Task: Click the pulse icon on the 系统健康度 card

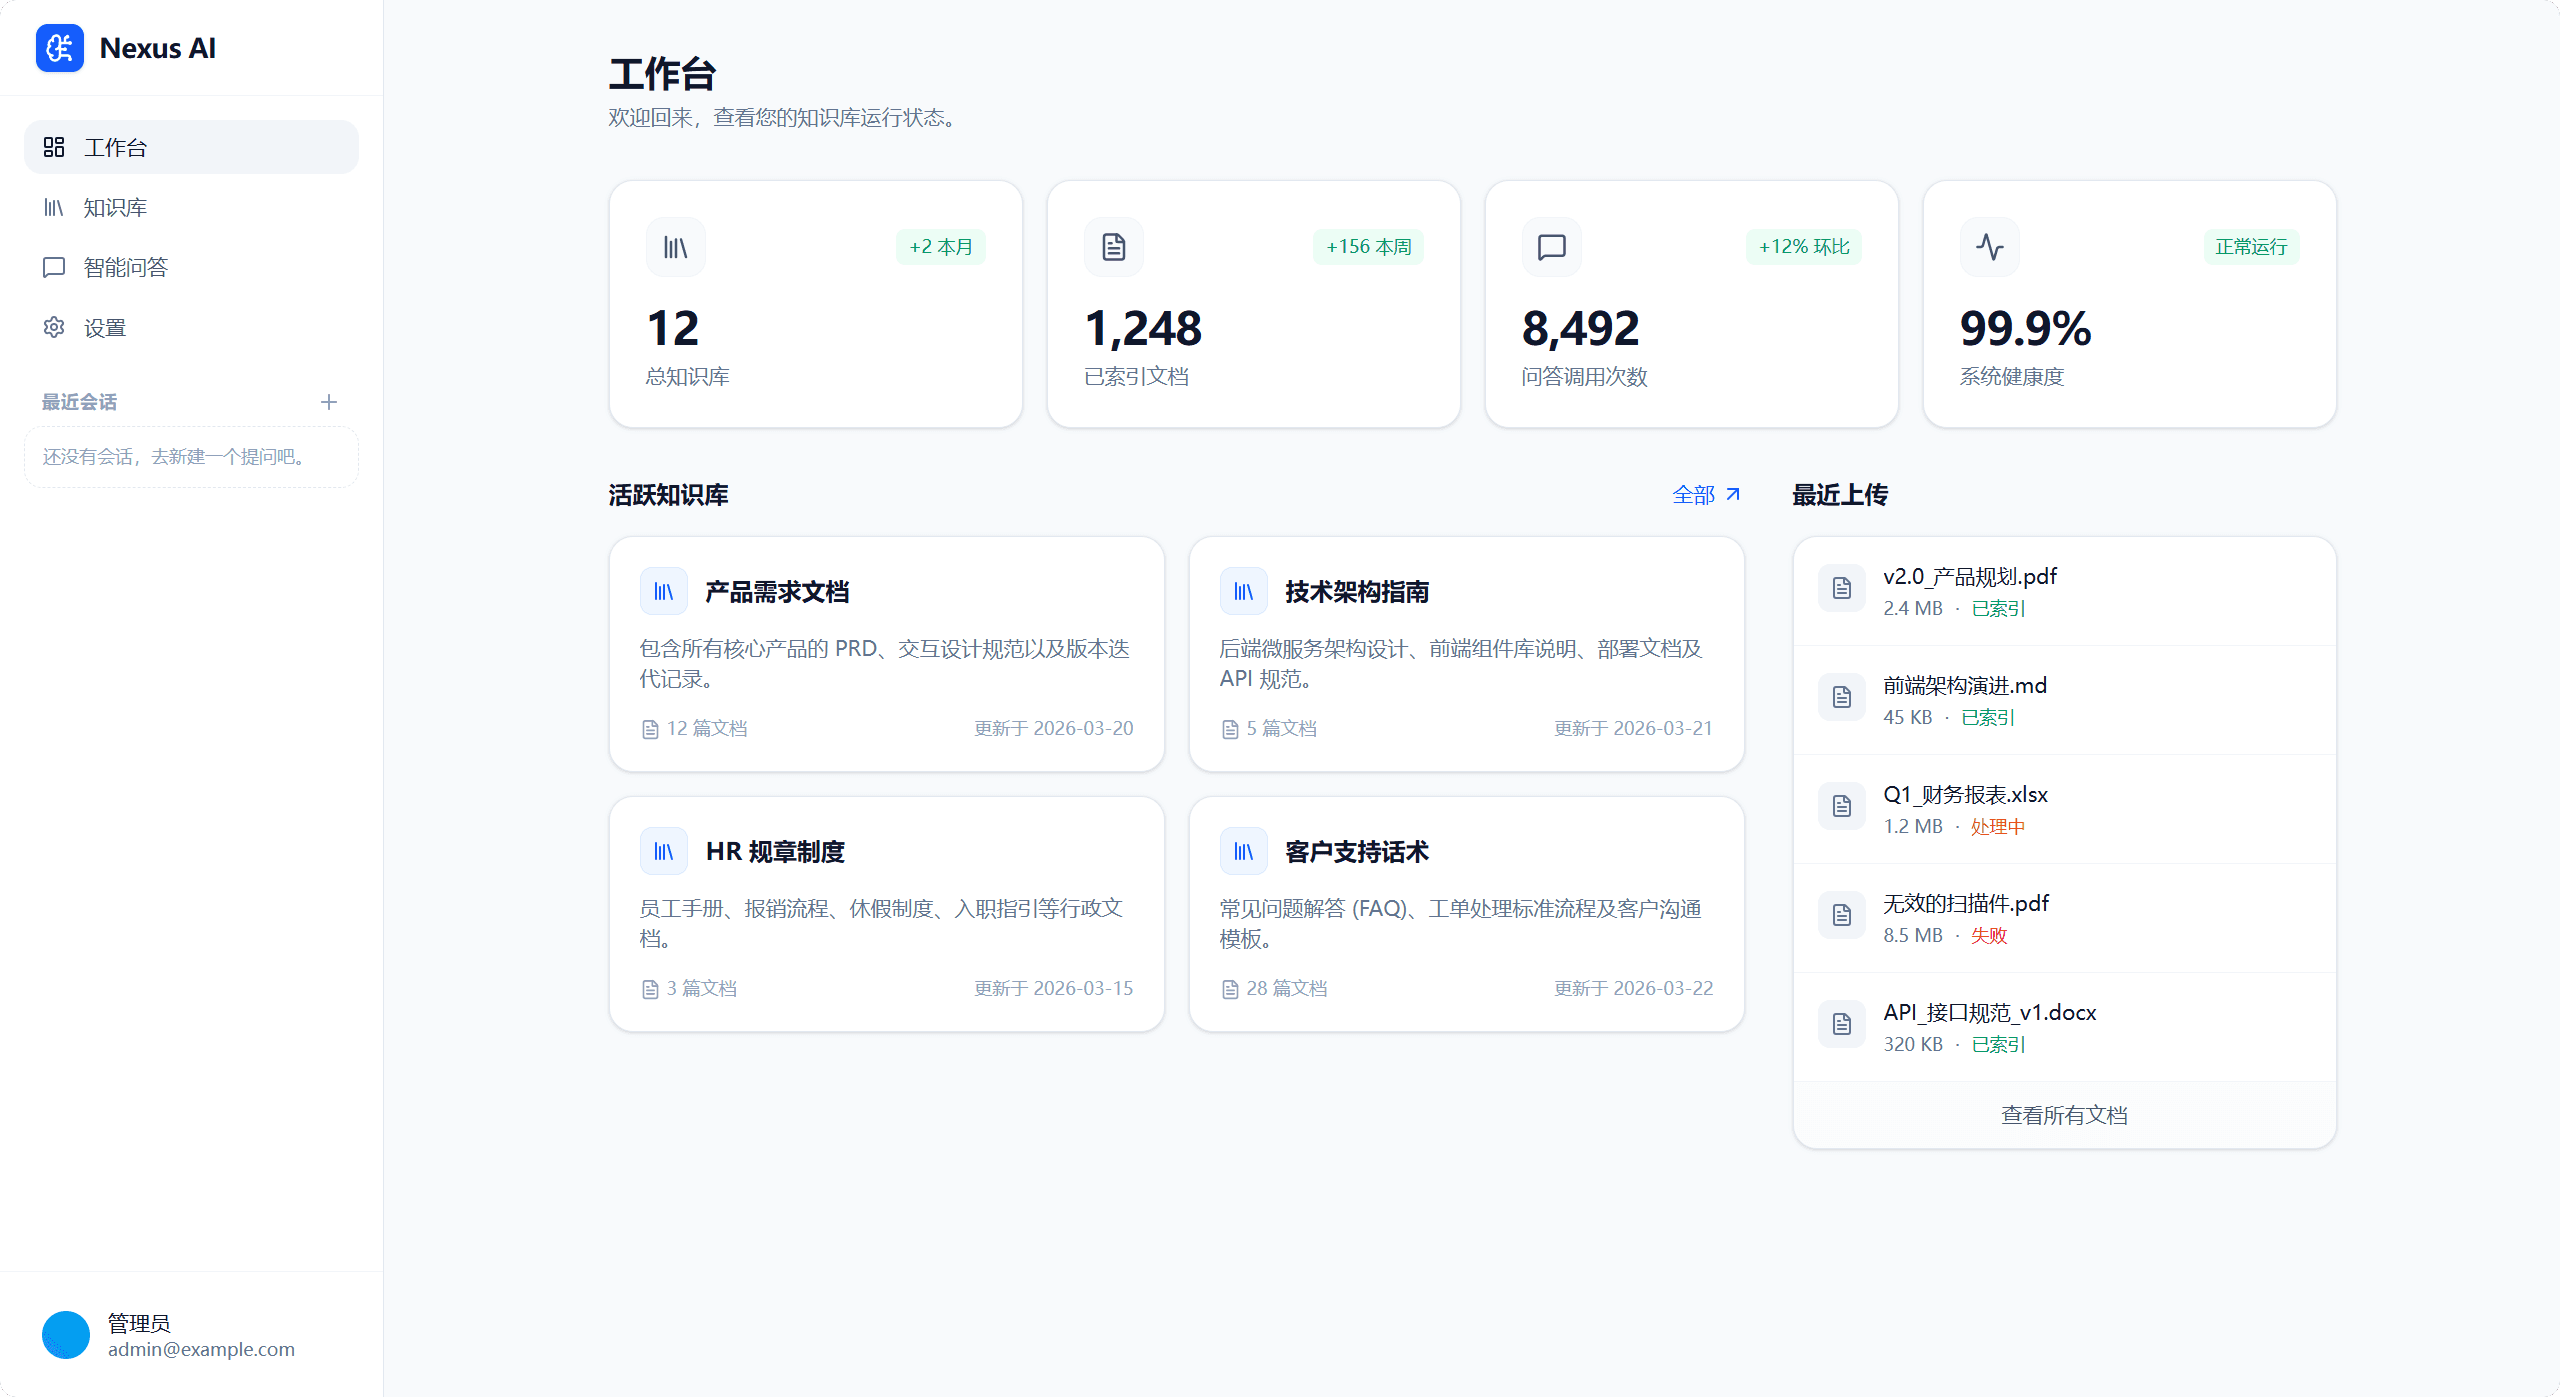Action: (1989, 247)
